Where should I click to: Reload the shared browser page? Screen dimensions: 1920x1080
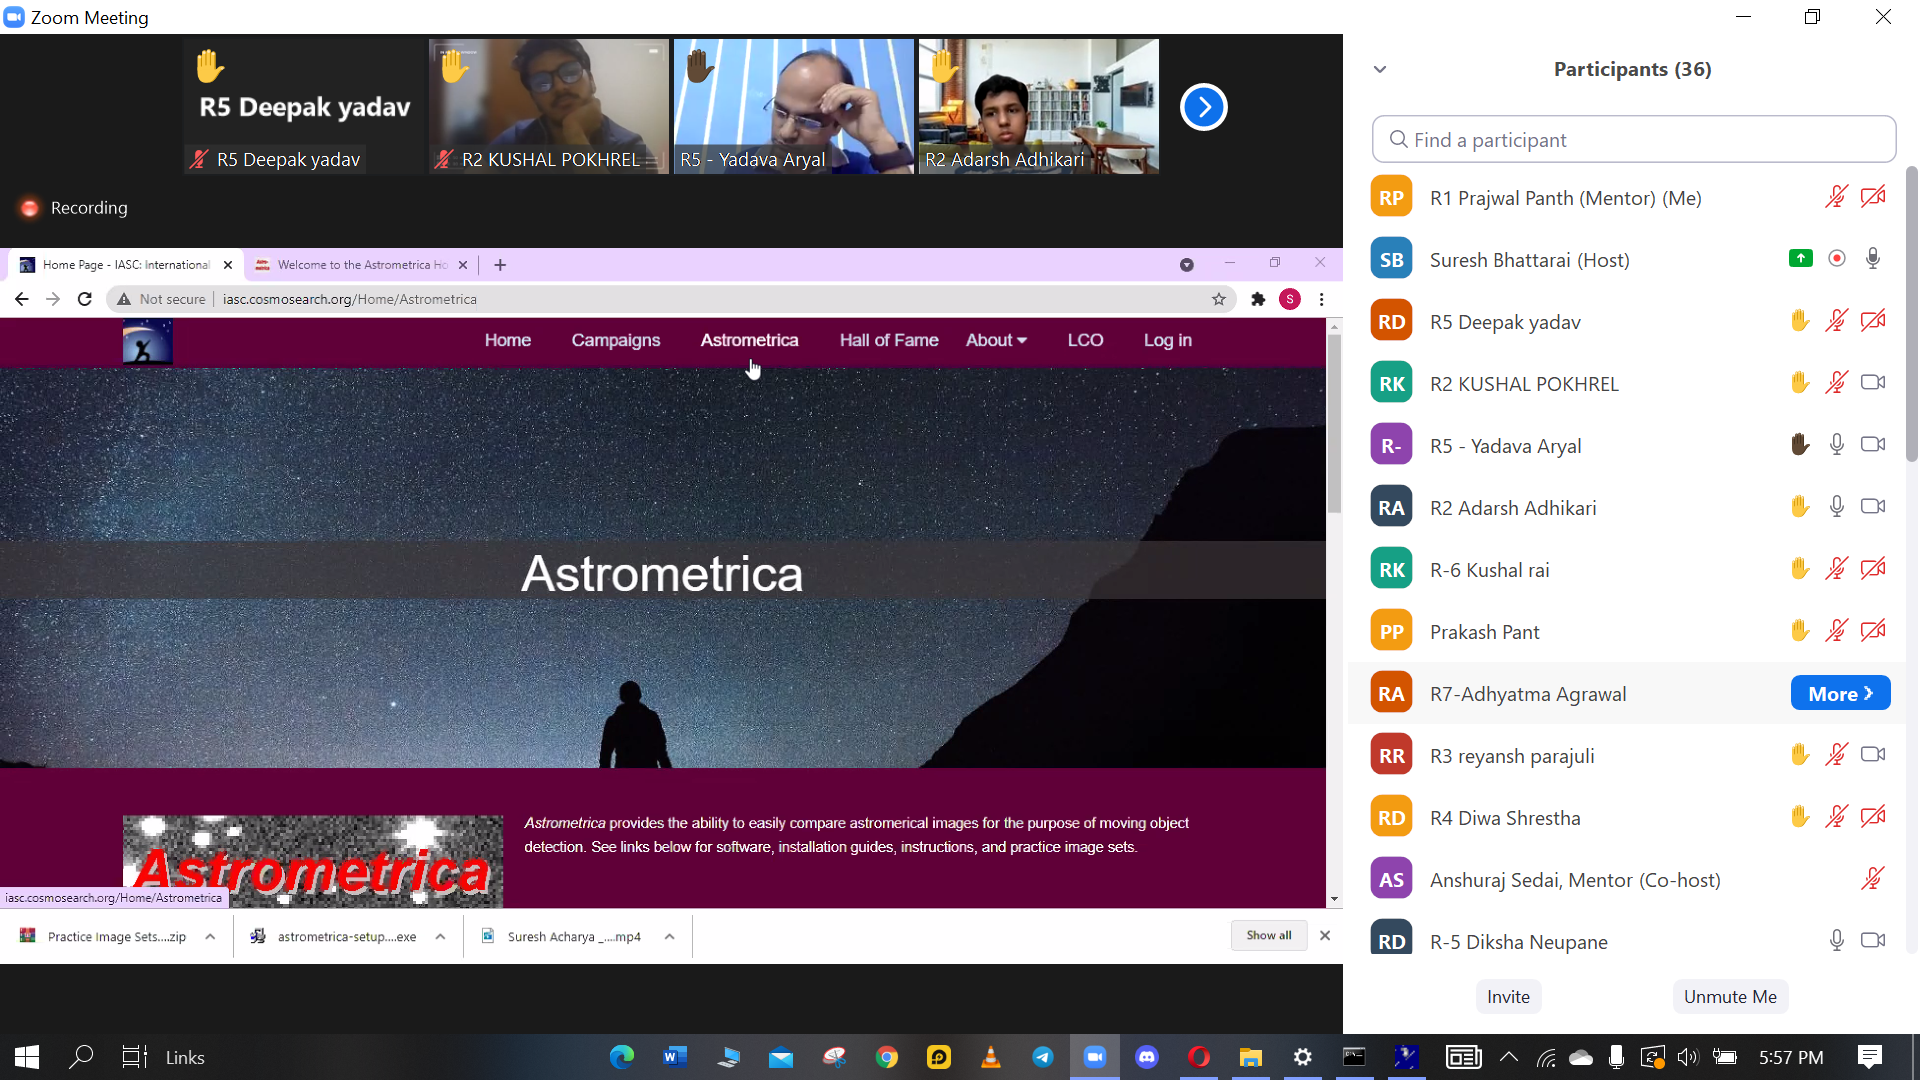pyautogui.click(x=85, y=299)
